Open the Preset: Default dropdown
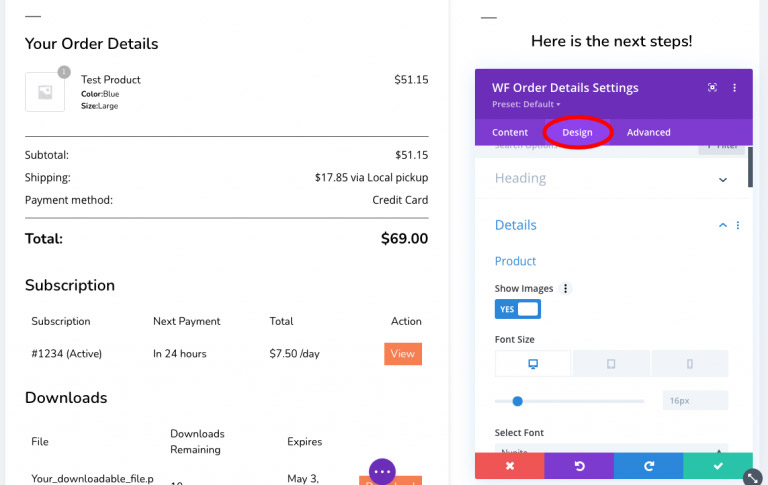Image resolution: width=768 pixels, height=485 pixels. 526,104
